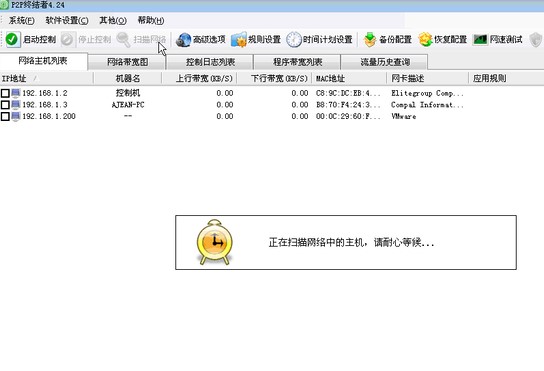Click adapter description Compal Informat...
The image size is (544, 371).
point(427,104)
